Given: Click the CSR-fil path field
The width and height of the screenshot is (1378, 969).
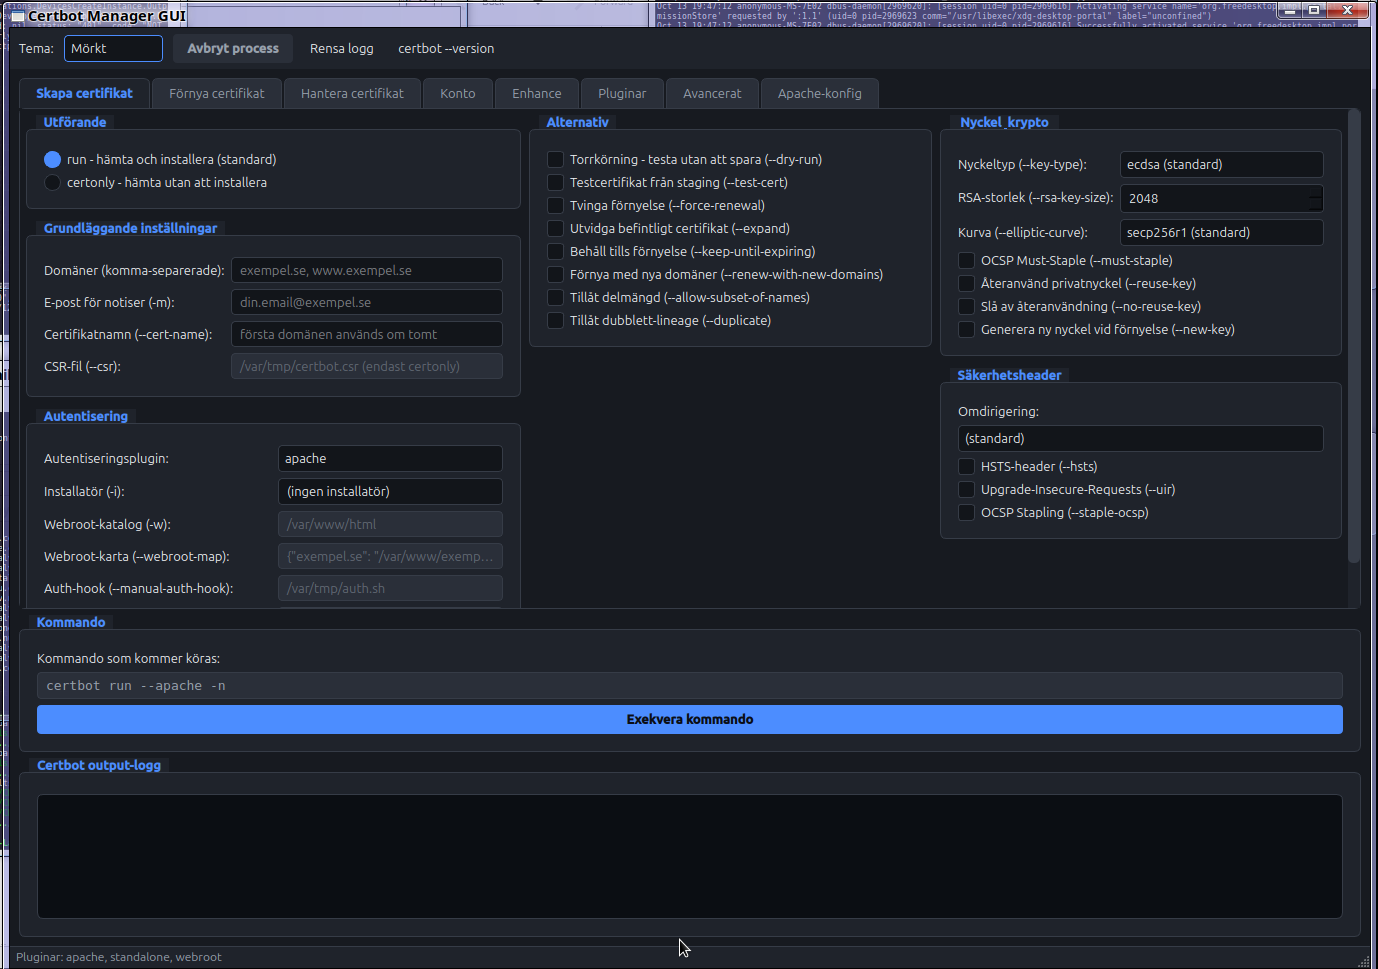Looking at the screenshot, I should [x=367, y=366].
